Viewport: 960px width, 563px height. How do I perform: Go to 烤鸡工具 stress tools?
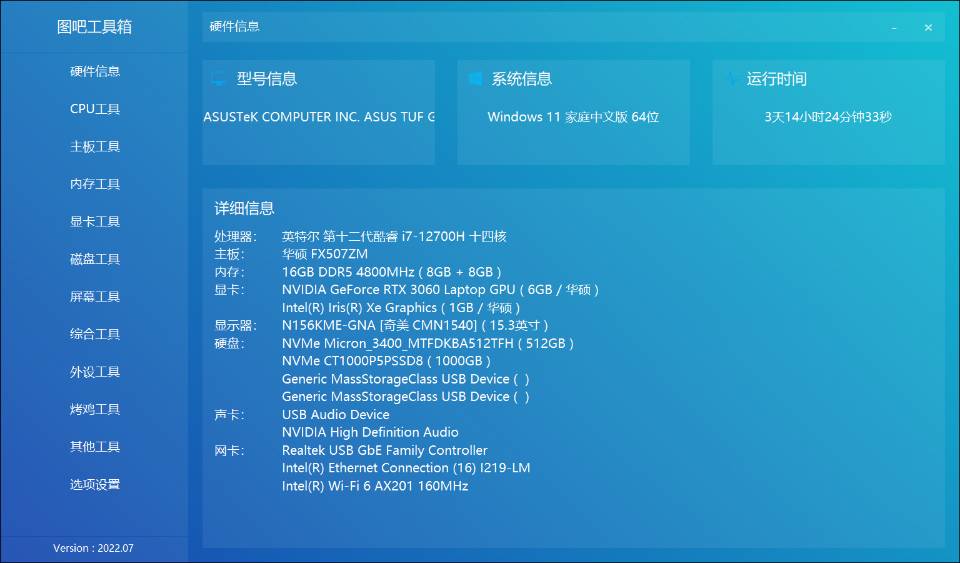point(95,409)
